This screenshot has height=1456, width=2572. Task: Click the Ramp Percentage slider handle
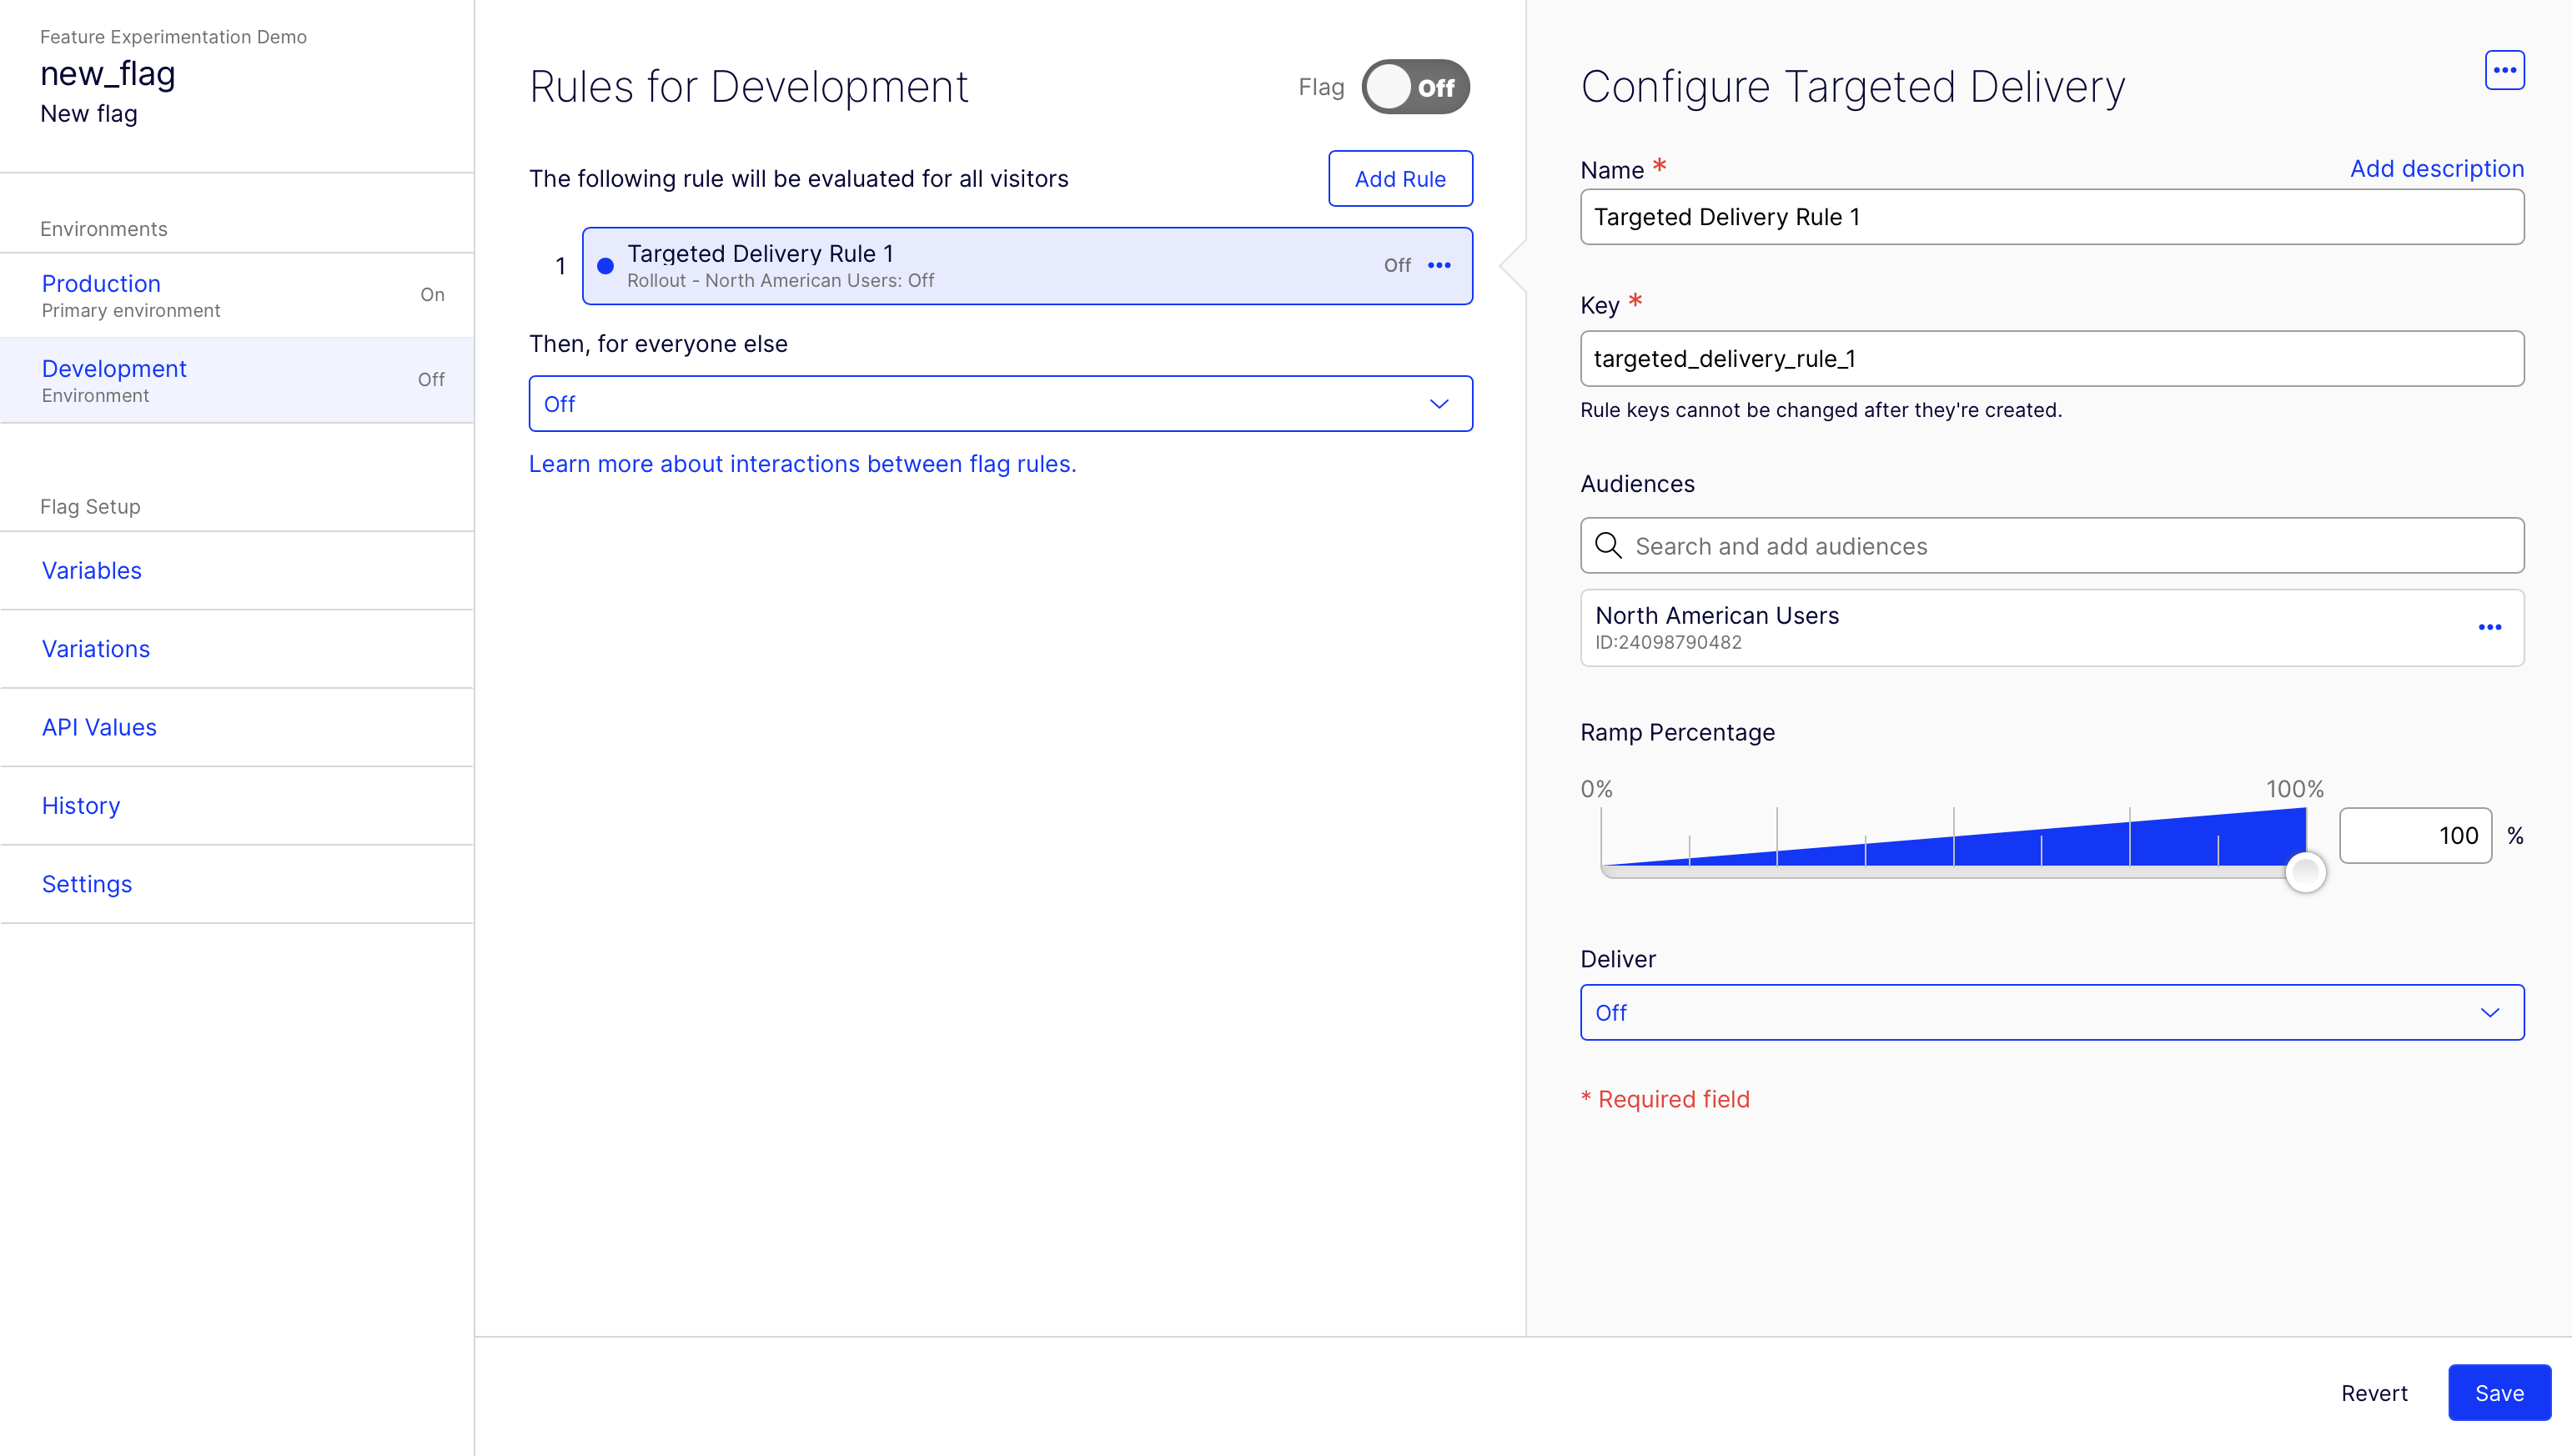(x=2305, y=871)
